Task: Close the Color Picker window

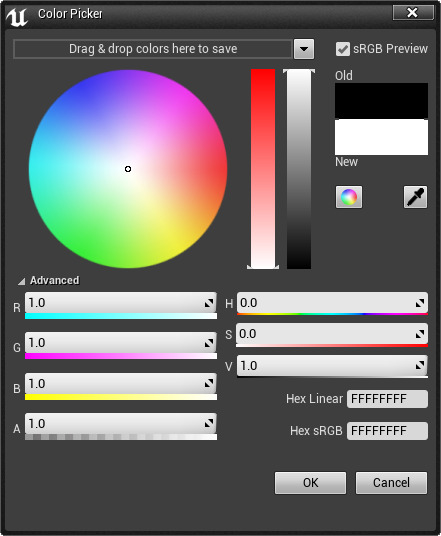Action: pyautogui.click(x=413, y=13)
